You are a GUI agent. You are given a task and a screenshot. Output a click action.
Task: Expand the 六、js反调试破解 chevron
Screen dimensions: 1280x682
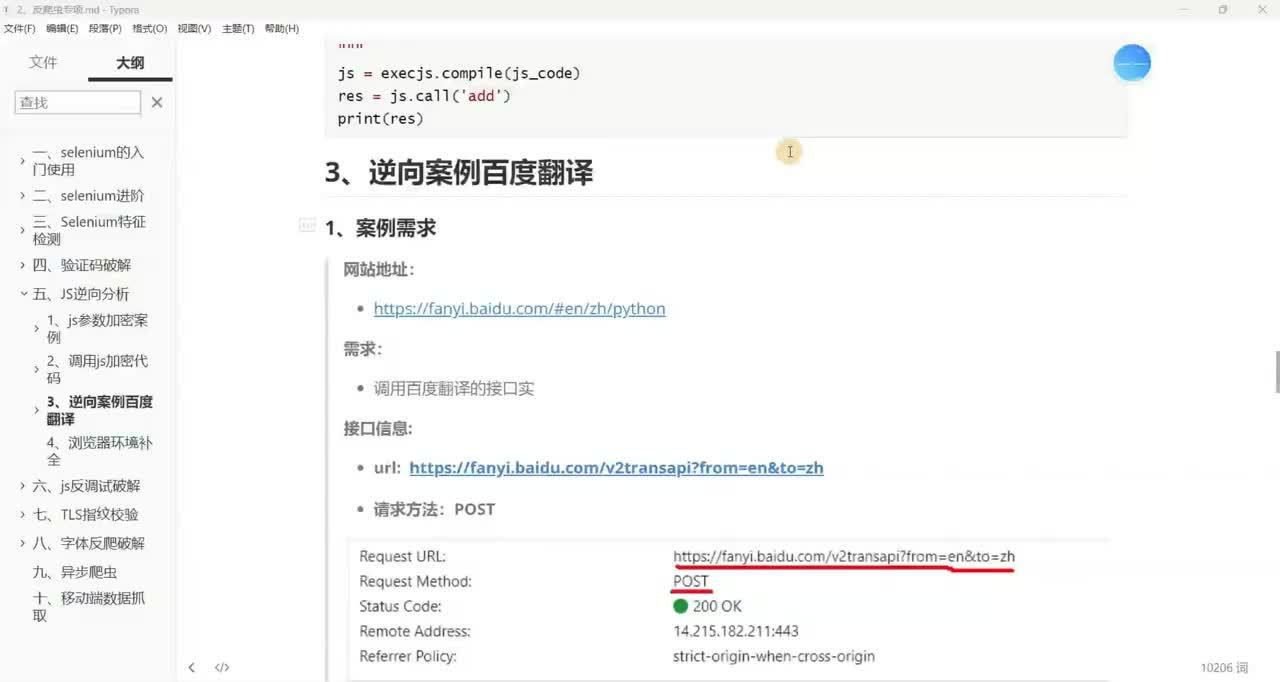coord(23,486)
